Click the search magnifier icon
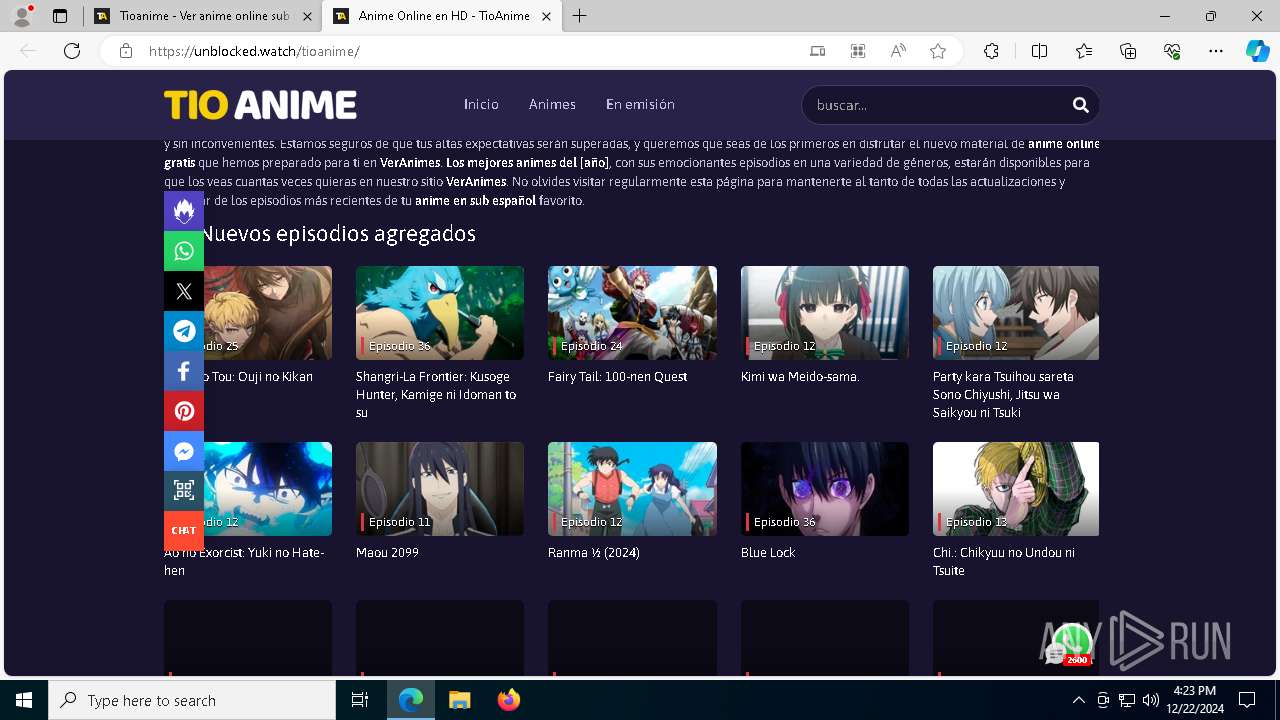Screen dimensions: 1280x720 click(1080, 105)
